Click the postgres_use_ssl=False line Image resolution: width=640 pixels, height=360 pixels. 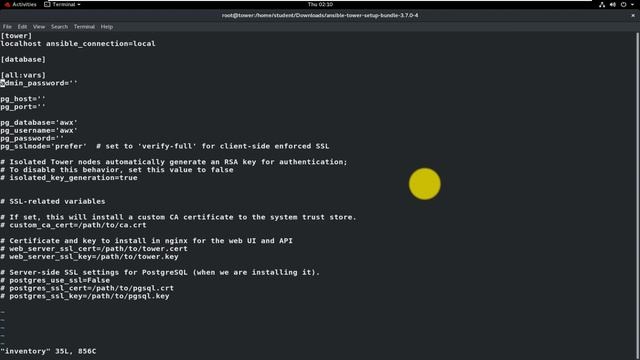(x=55, y=280)
